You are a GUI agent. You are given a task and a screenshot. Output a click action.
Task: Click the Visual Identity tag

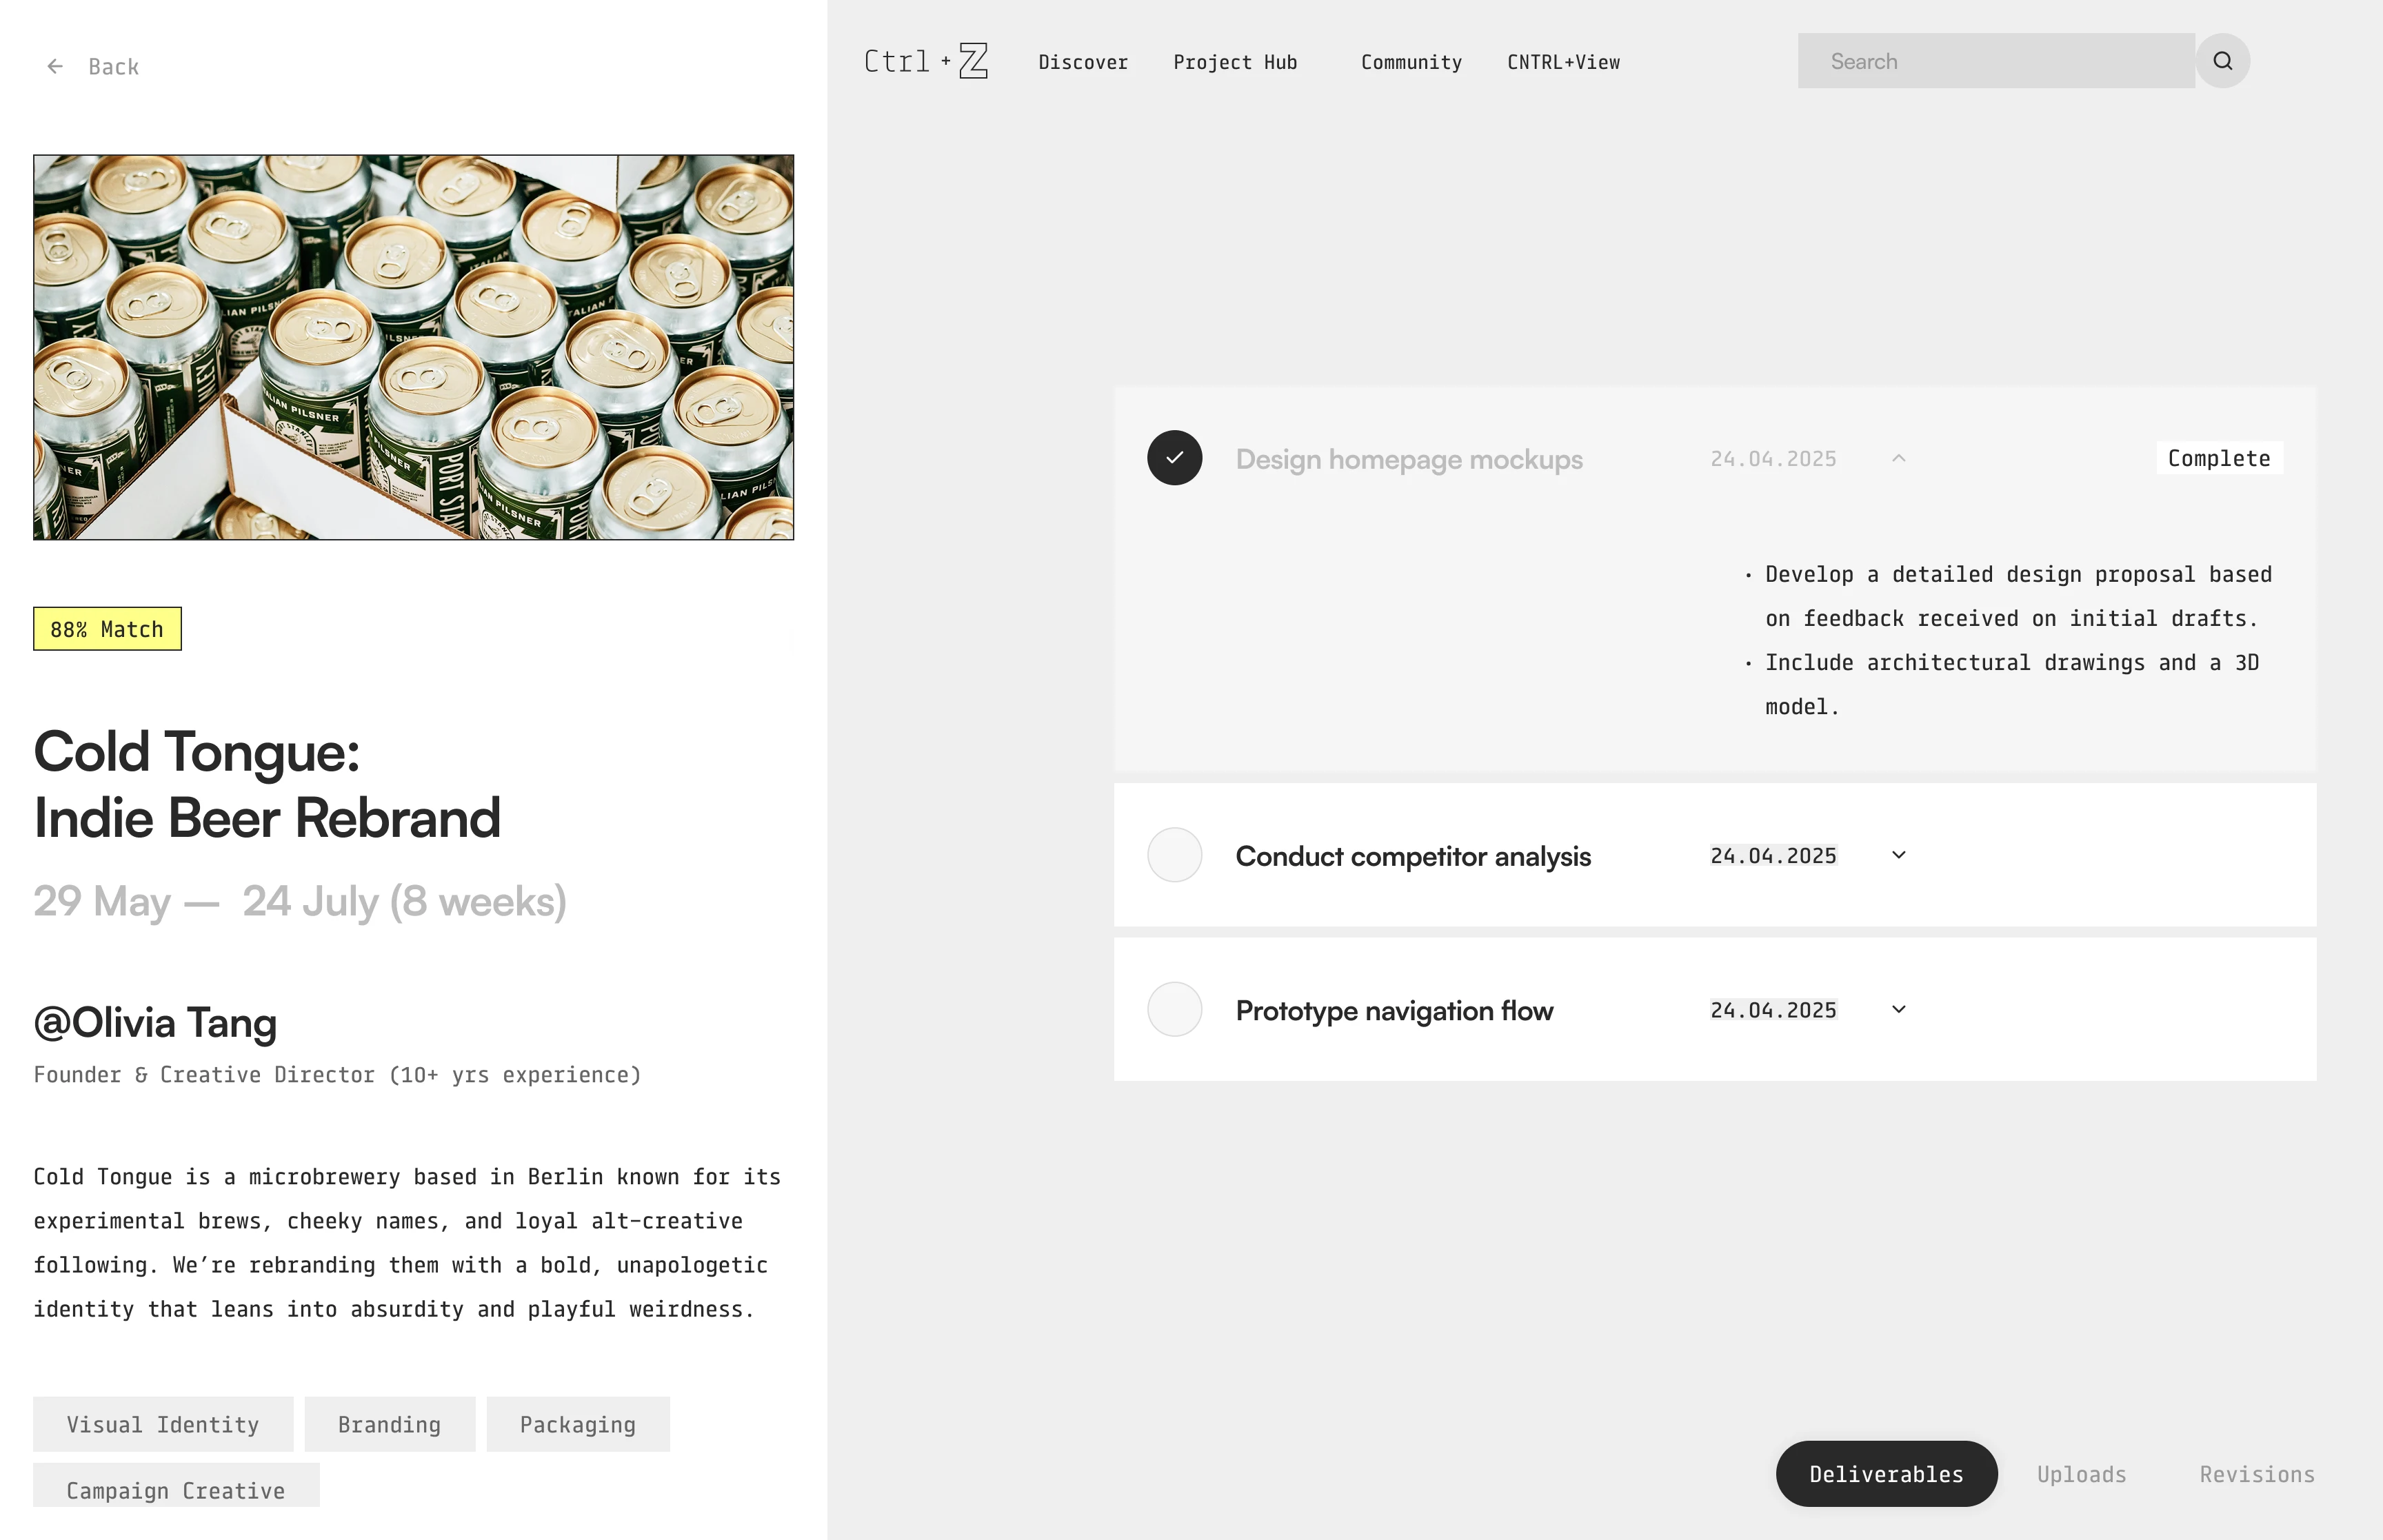pyautogui.click(x=163, y=1424)
